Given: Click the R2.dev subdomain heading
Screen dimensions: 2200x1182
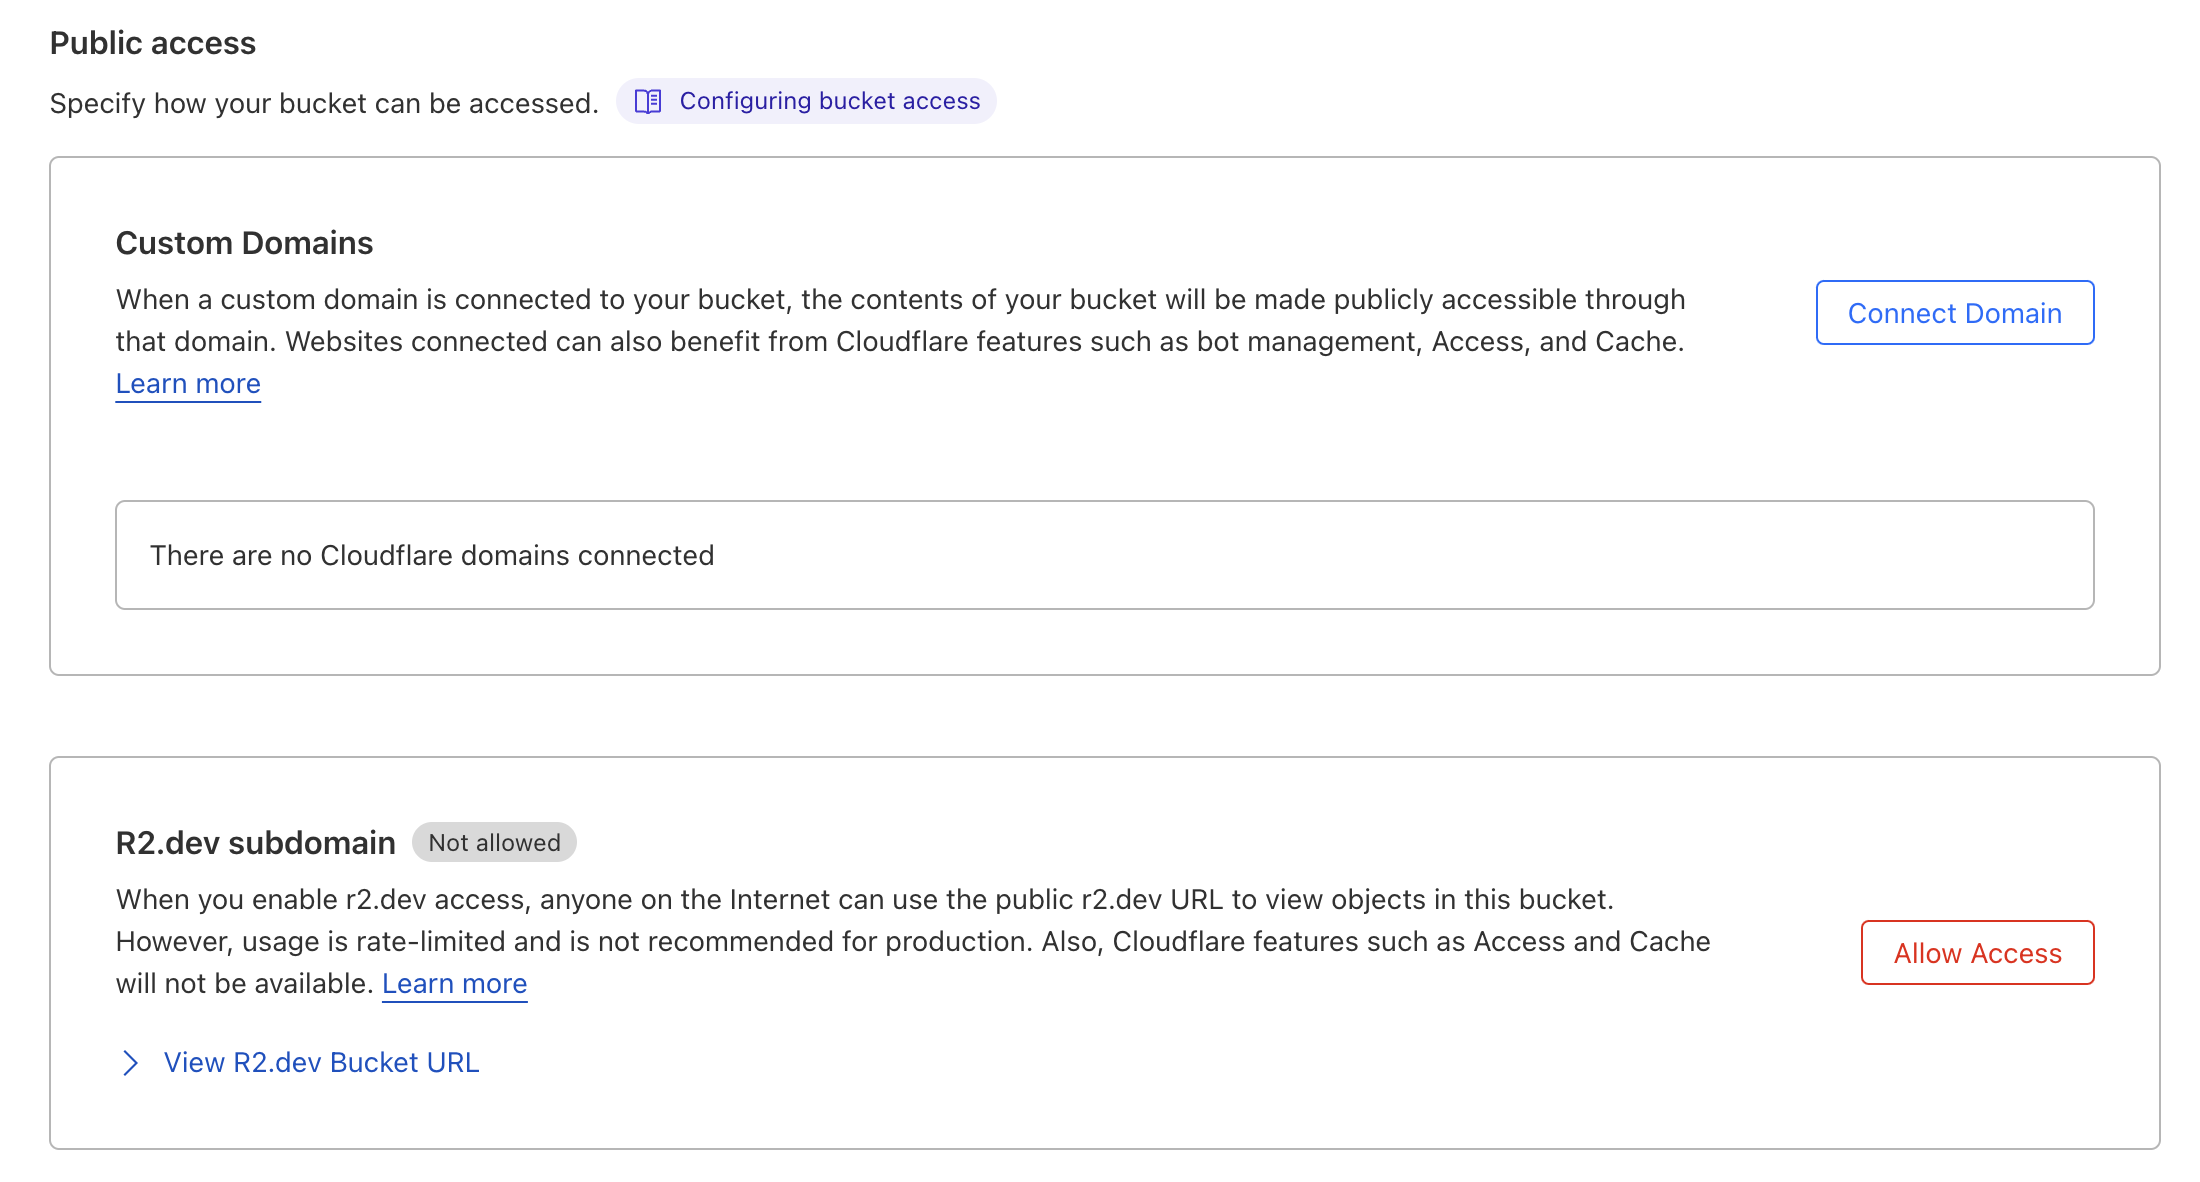Looking at the screenshot, I should click(x=256, y=841).
